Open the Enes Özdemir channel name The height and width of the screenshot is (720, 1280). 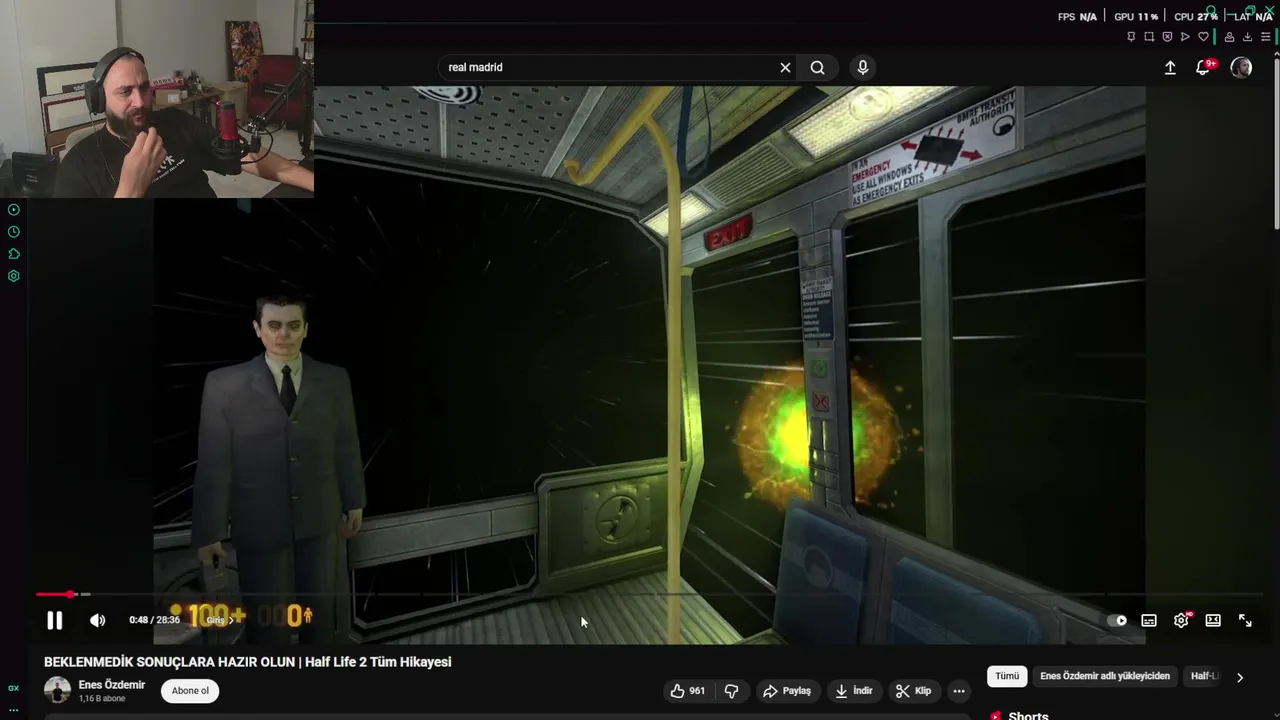(x=112, y=685)
